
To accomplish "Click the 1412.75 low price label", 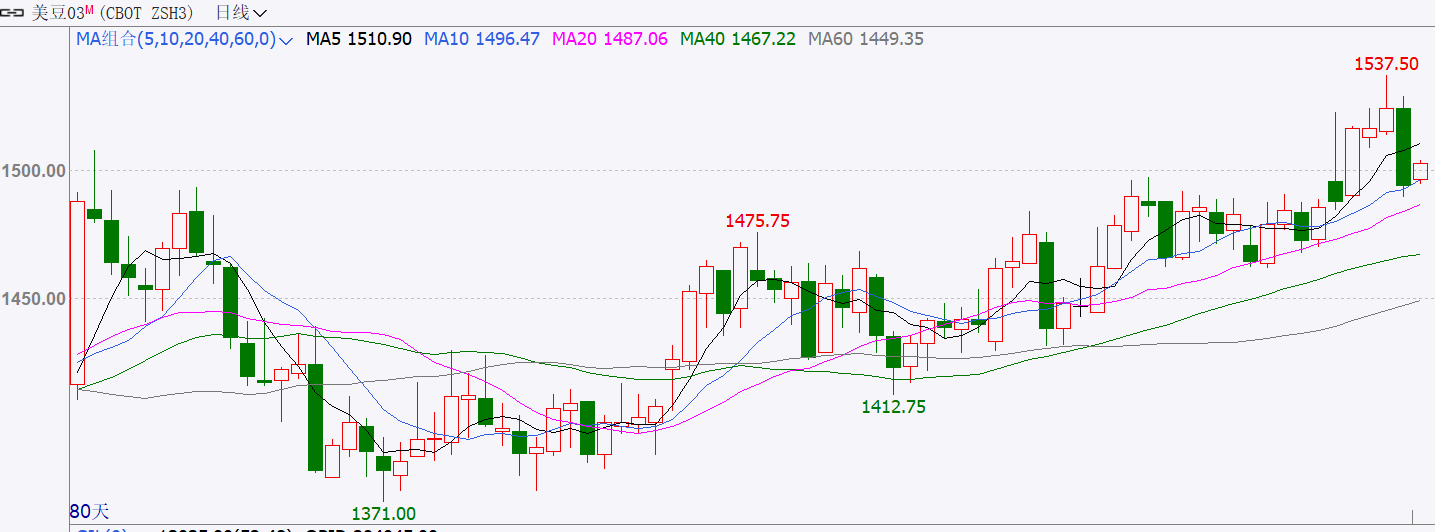I will (x=894, y=407).
